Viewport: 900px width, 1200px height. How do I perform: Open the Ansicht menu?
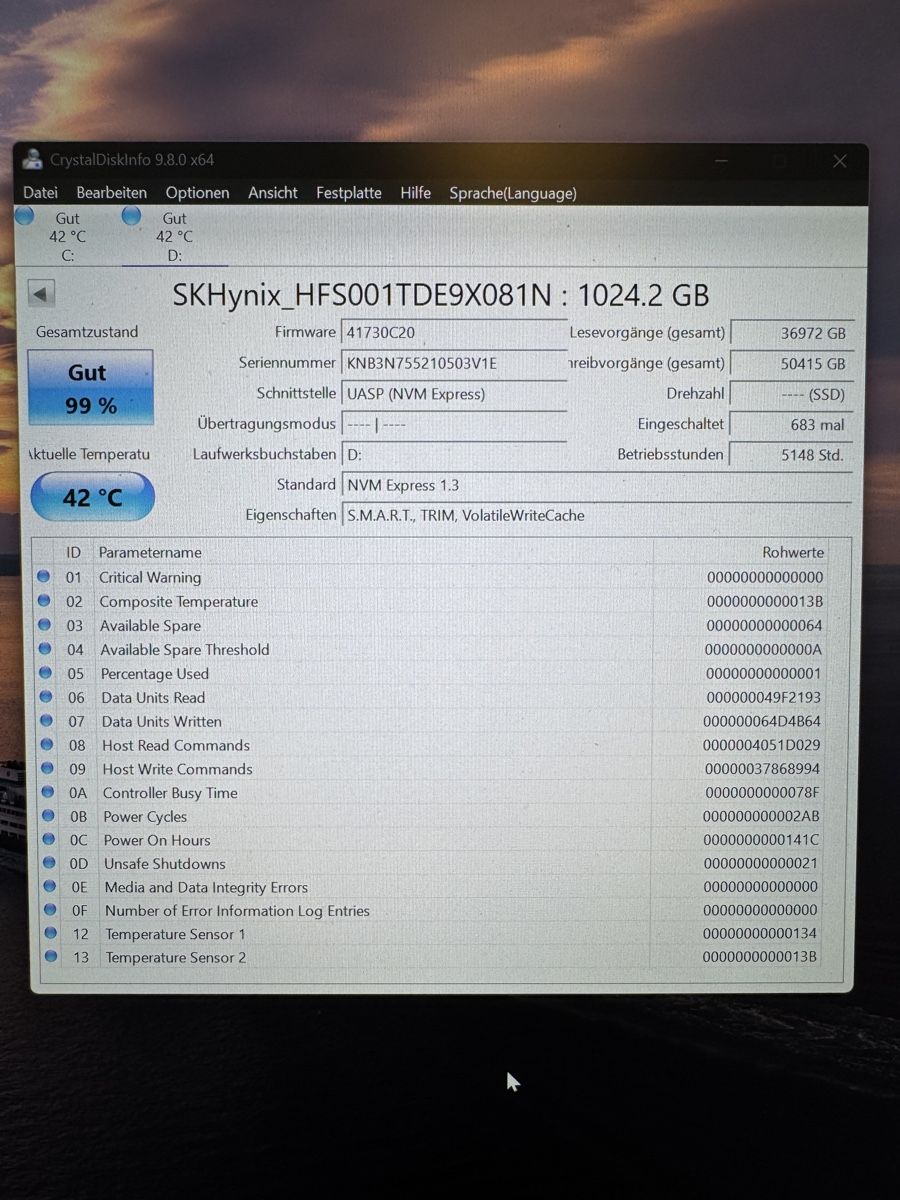coord(273,192)
